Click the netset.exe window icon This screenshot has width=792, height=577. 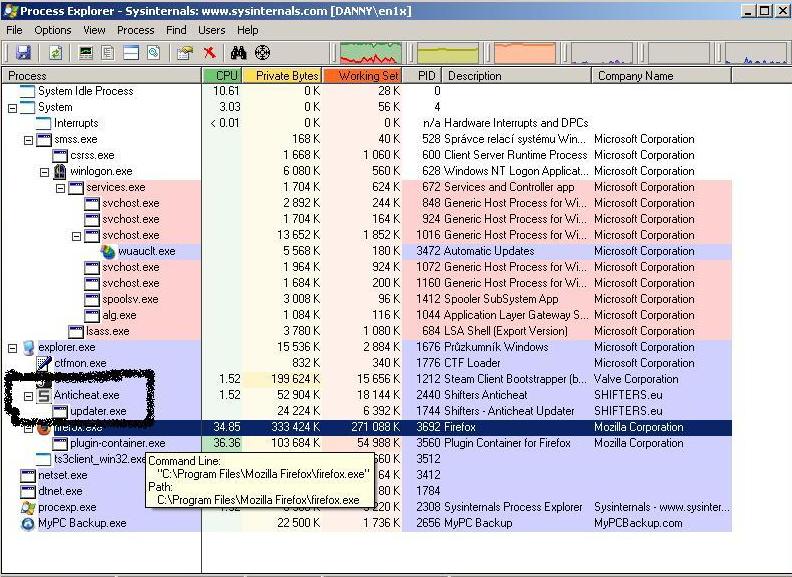click(x=28, y=475)
